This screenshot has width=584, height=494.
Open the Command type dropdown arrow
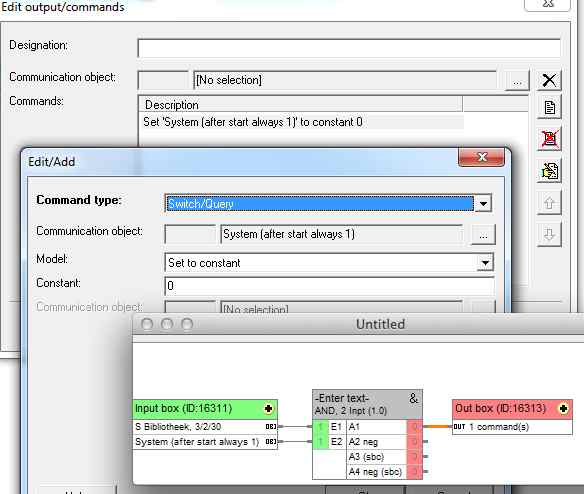[x=483, y=204]
